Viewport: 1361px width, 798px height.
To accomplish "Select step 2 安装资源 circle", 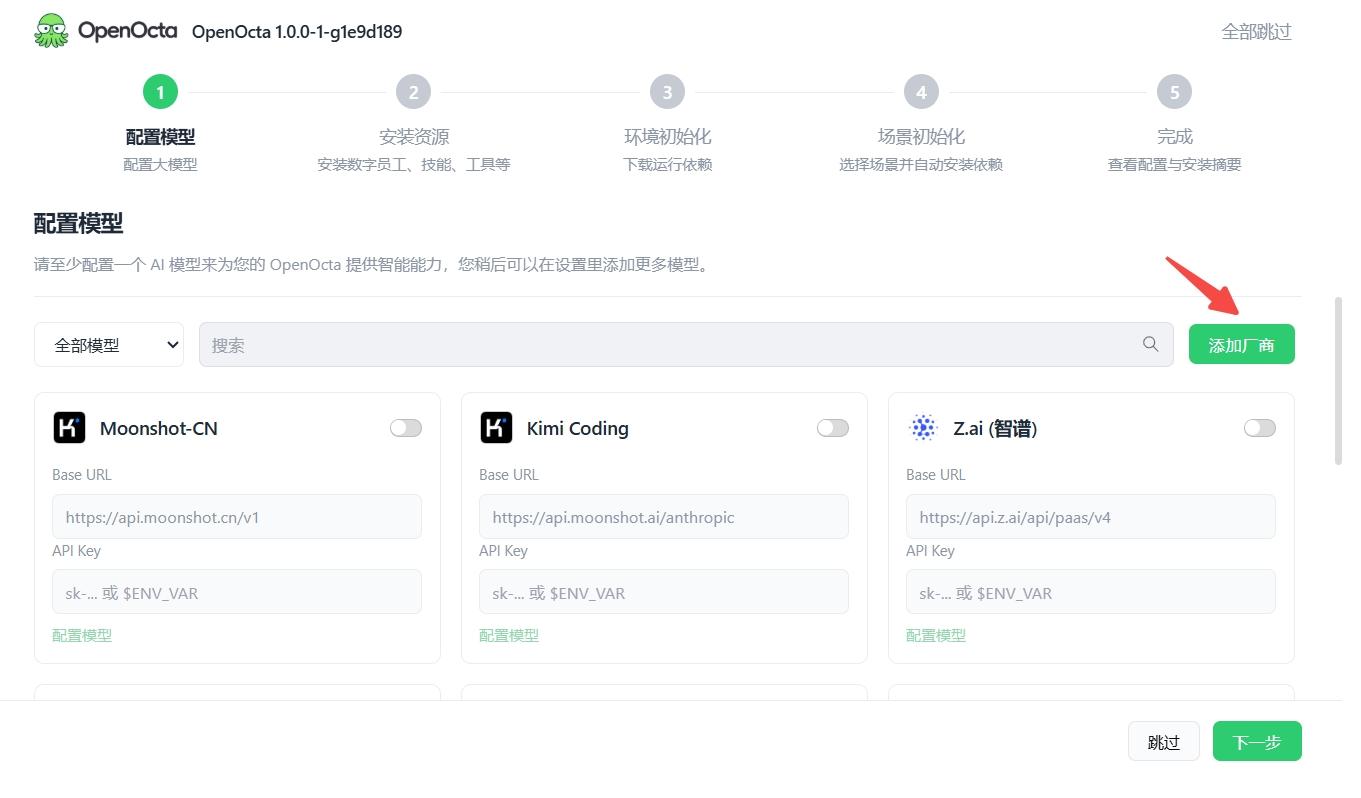I will point(413,92).
